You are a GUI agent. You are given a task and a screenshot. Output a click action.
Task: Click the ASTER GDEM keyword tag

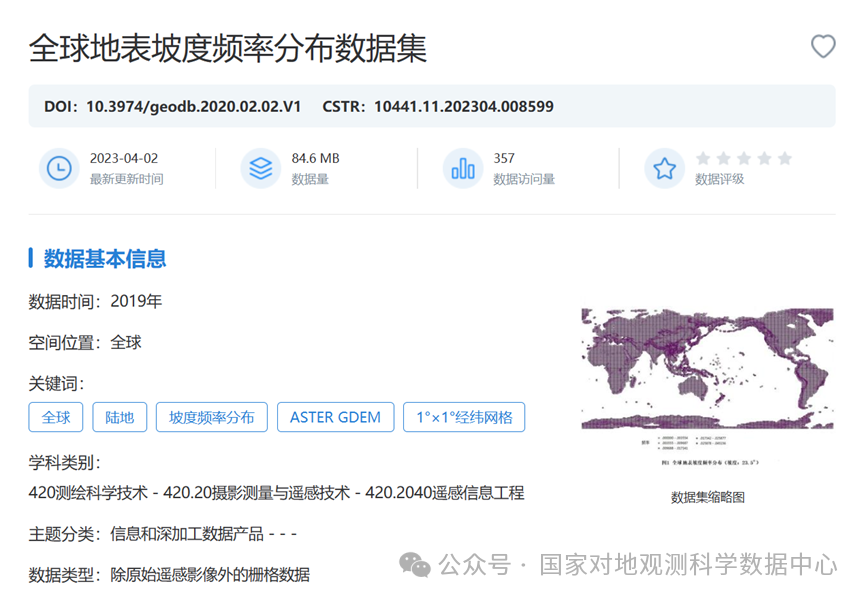[x=335, y=417]
